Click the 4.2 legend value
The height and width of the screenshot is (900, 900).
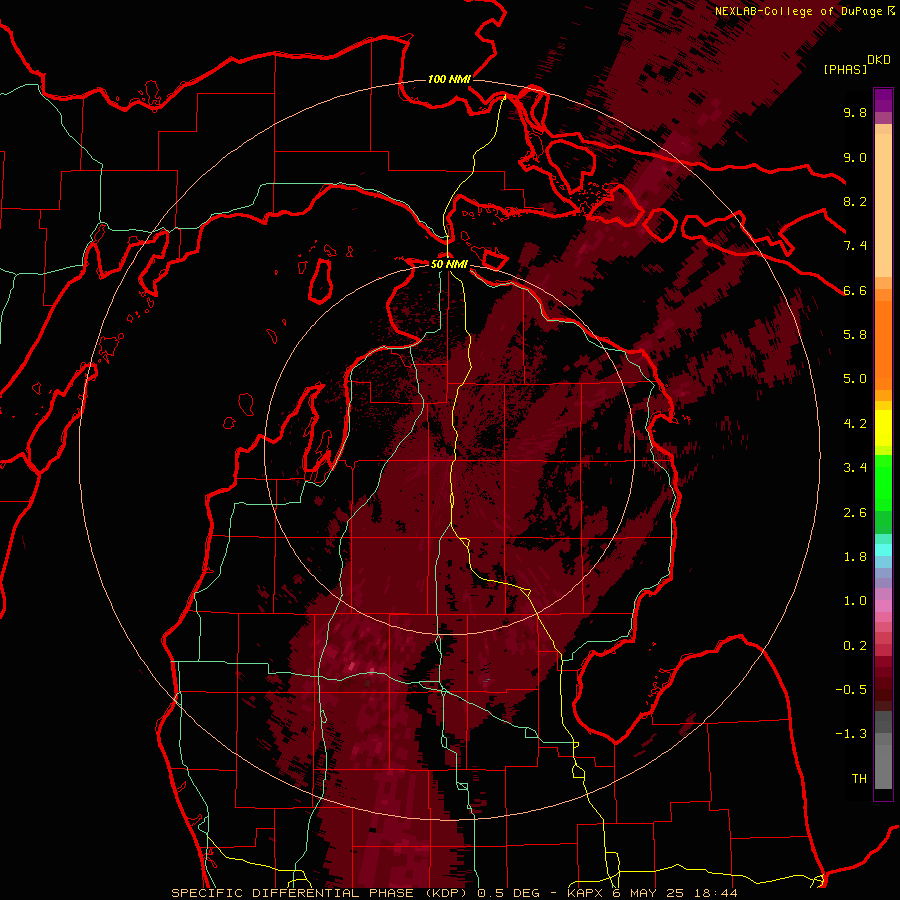point(855,424)
